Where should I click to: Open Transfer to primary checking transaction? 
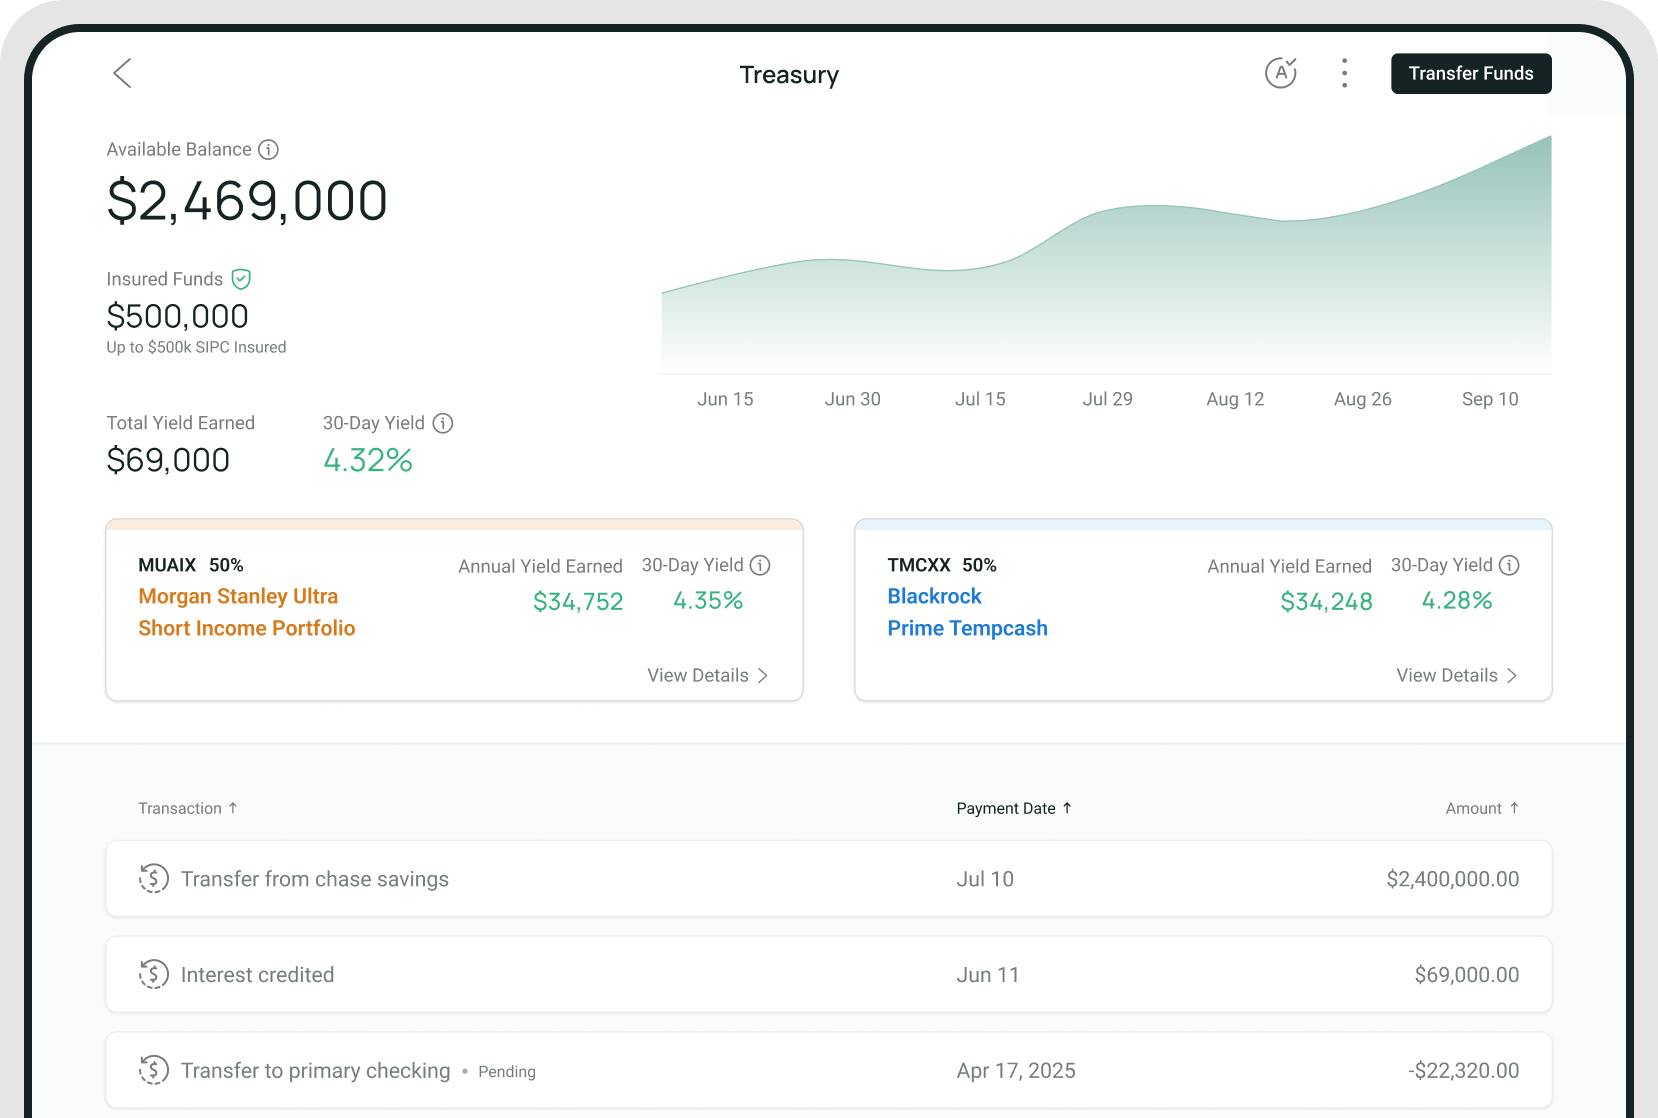pyautogui.click(x=829, y=1070)
